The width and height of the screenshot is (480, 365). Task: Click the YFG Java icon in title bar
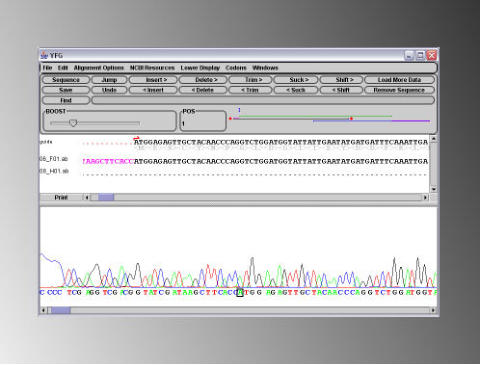44,55
